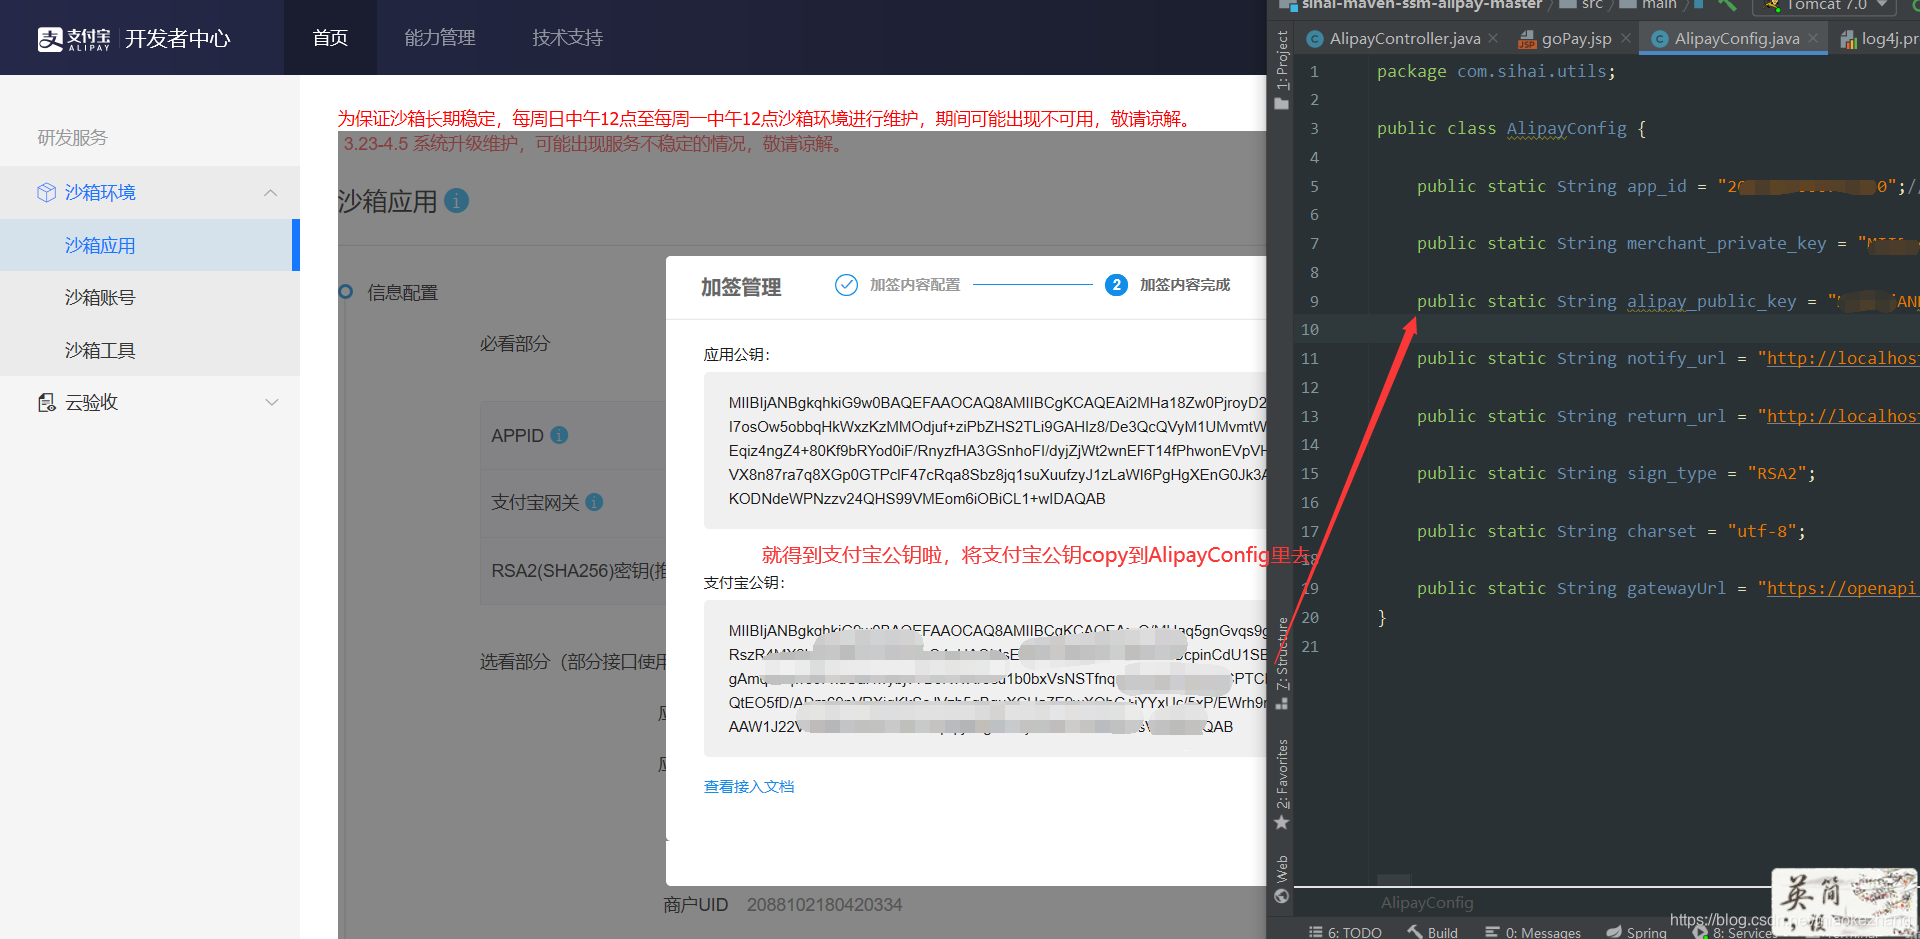Open the Tomcat 7.0 run configuration dropdown

(x=1824, y=5)
